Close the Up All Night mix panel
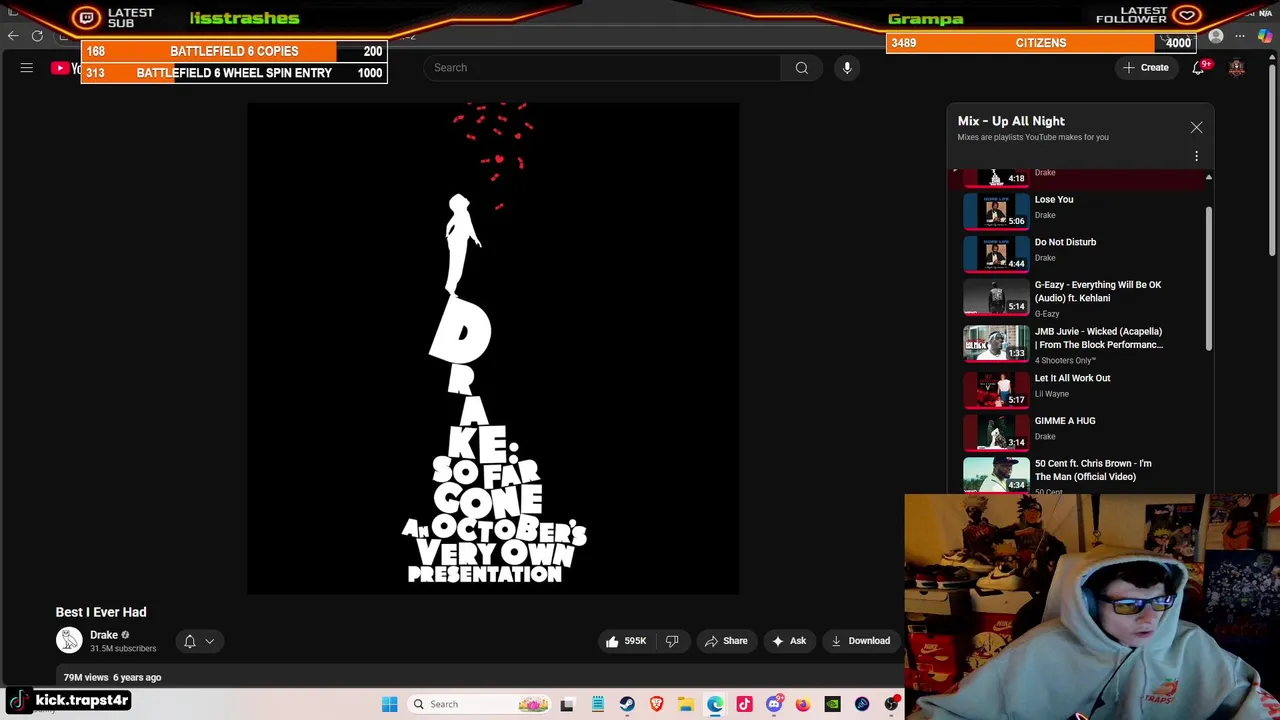The image size is (1280, 720). click(x=1196, y=127)
